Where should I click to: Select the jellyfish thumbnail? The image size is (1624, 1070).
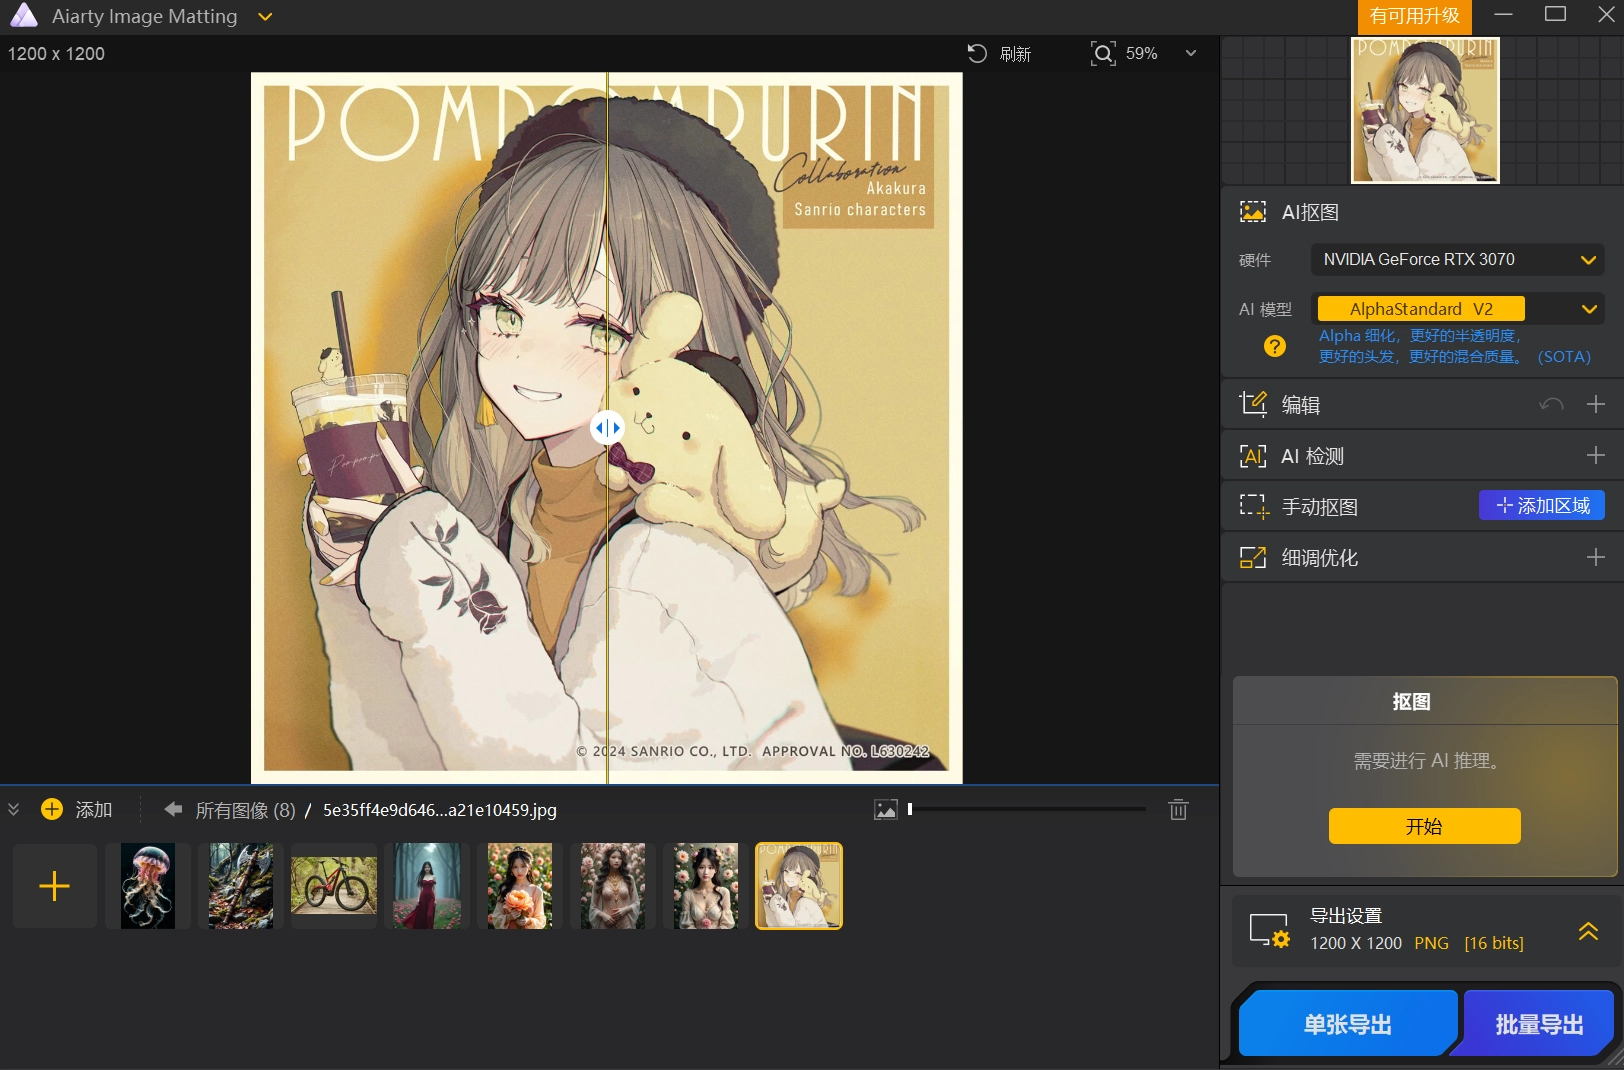(148, 886)
